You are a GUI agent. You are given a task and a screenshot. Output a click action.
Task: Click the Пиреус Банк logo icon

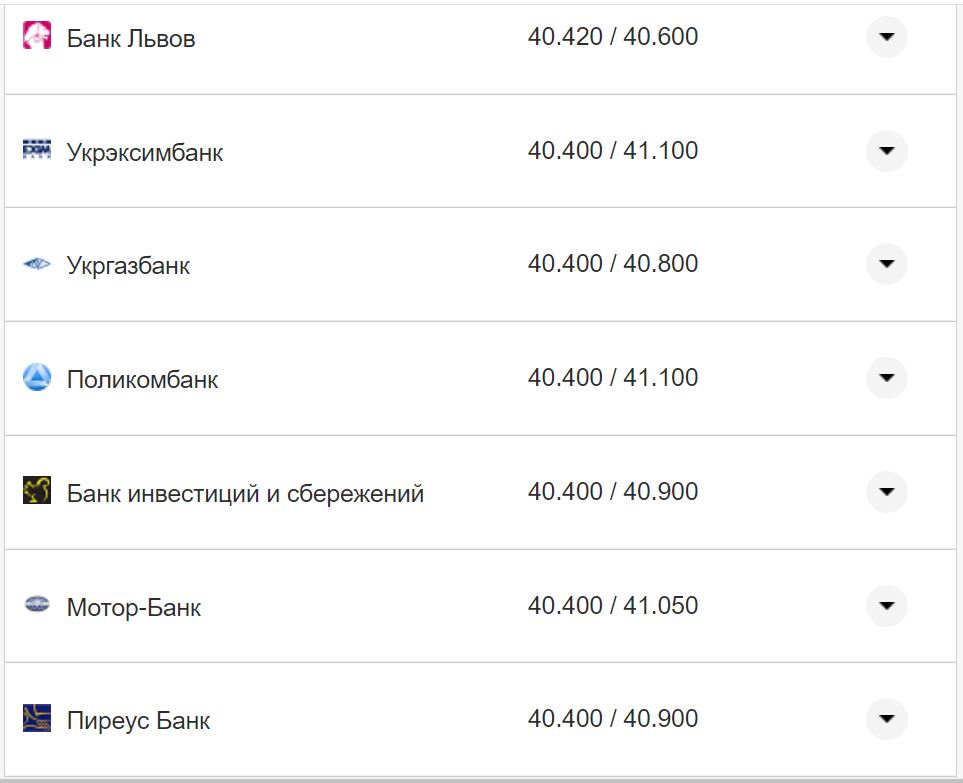(x=37, y=719)
